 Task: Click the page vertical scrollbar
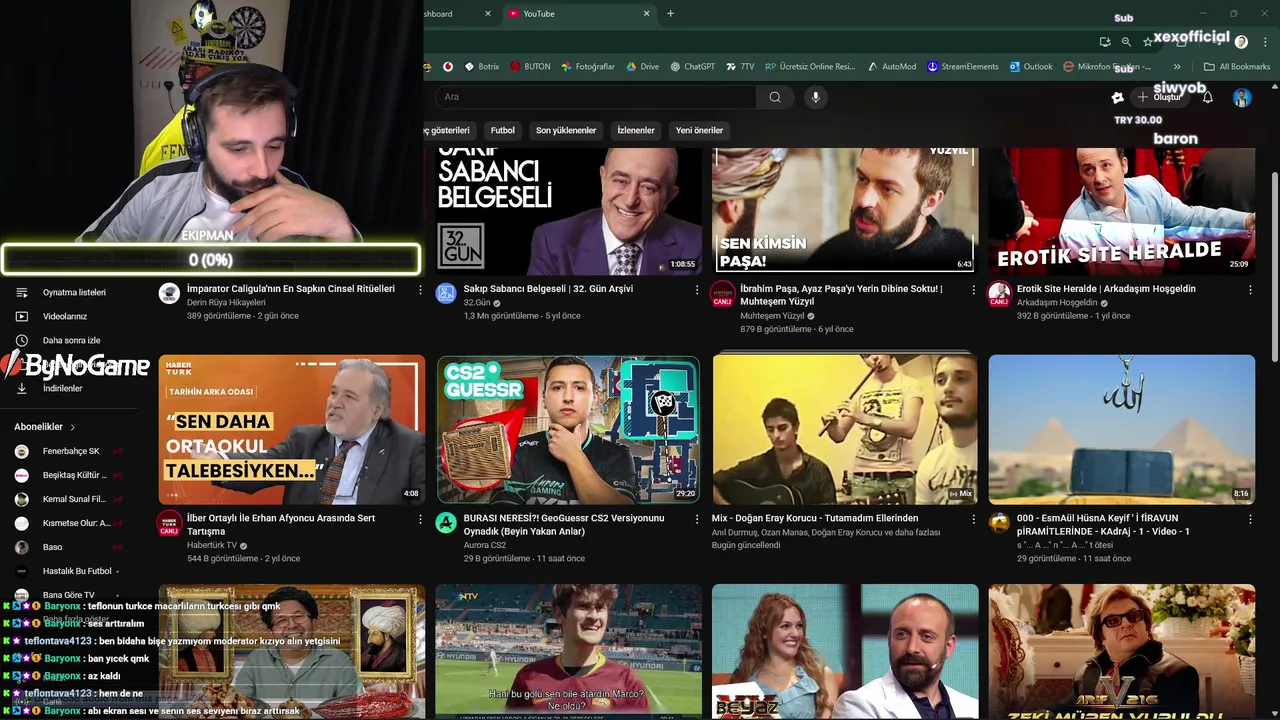[x=1274, y=265]
